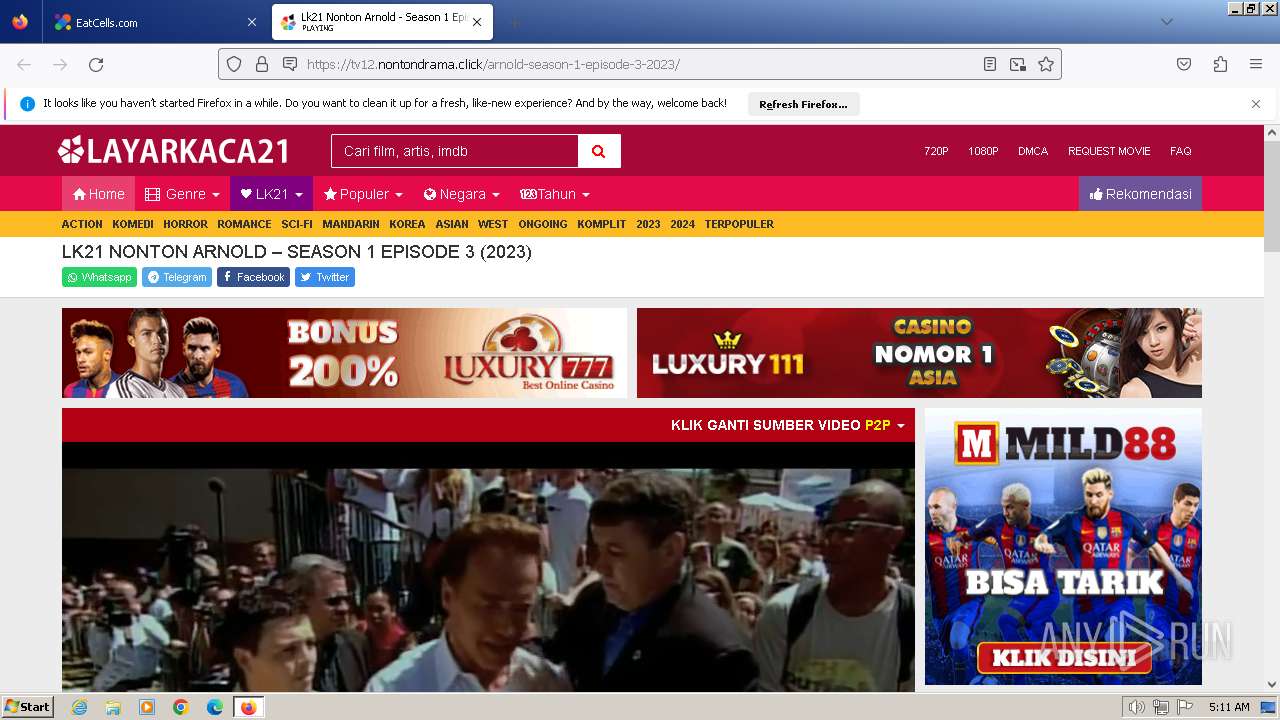
Task: Click the Luxury777 Bonus 200% banner
Action: [344, 353]
